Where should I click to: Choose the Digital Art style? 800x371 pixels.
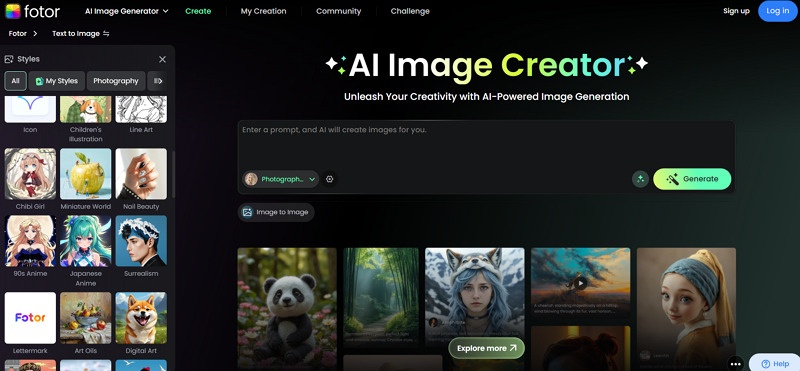[141, 317]
